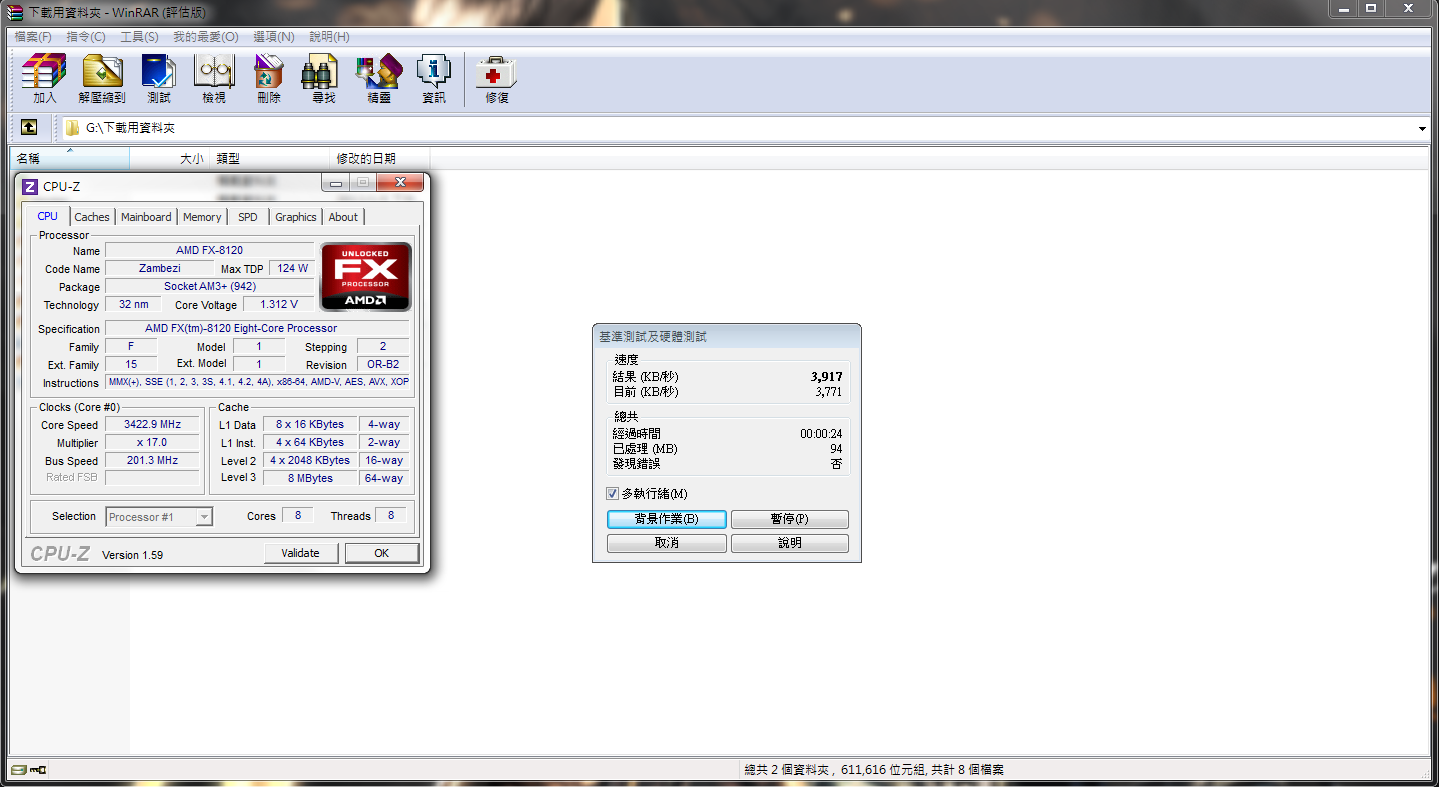Click the OR-B2 revision value
This screenshot has width=1439, height=787.
[383, 364]
